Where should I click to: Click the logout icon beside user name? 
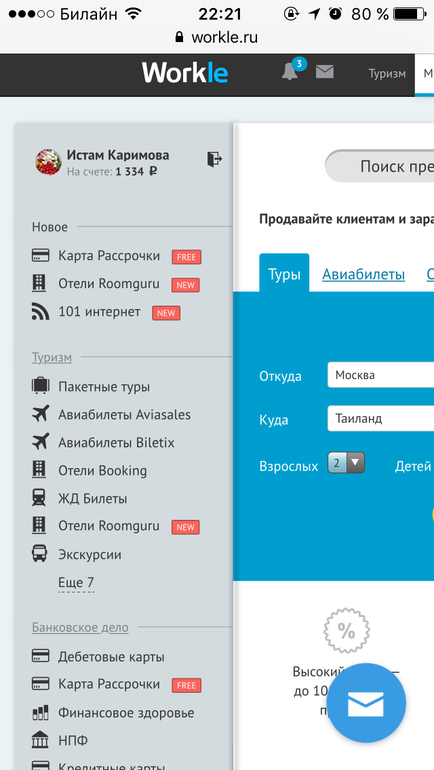[214, 159]
